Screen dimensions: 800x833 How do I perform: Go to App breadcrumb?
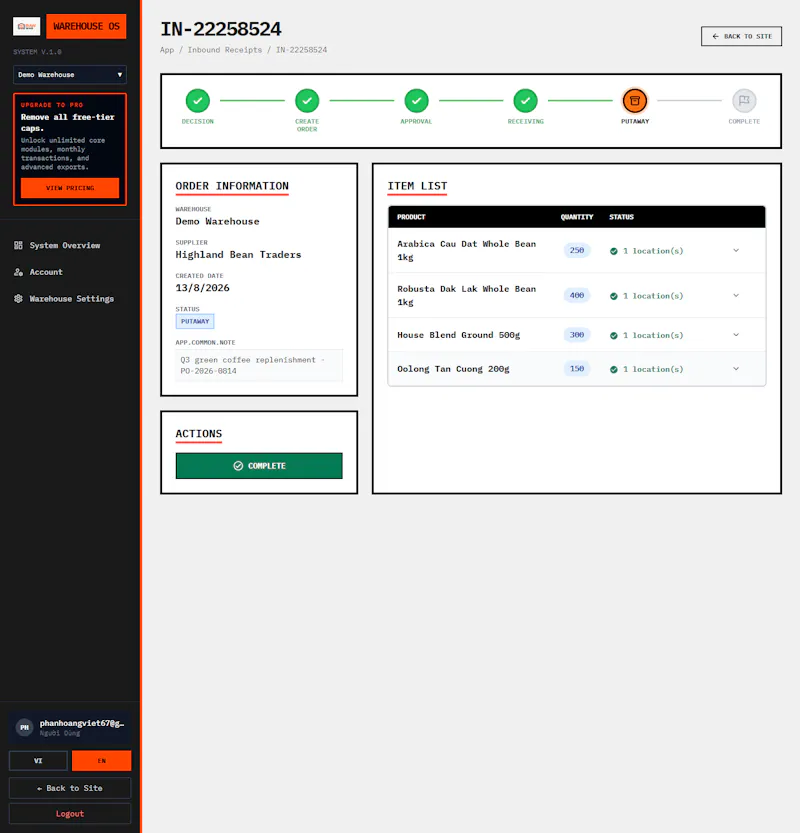(167, 50)
